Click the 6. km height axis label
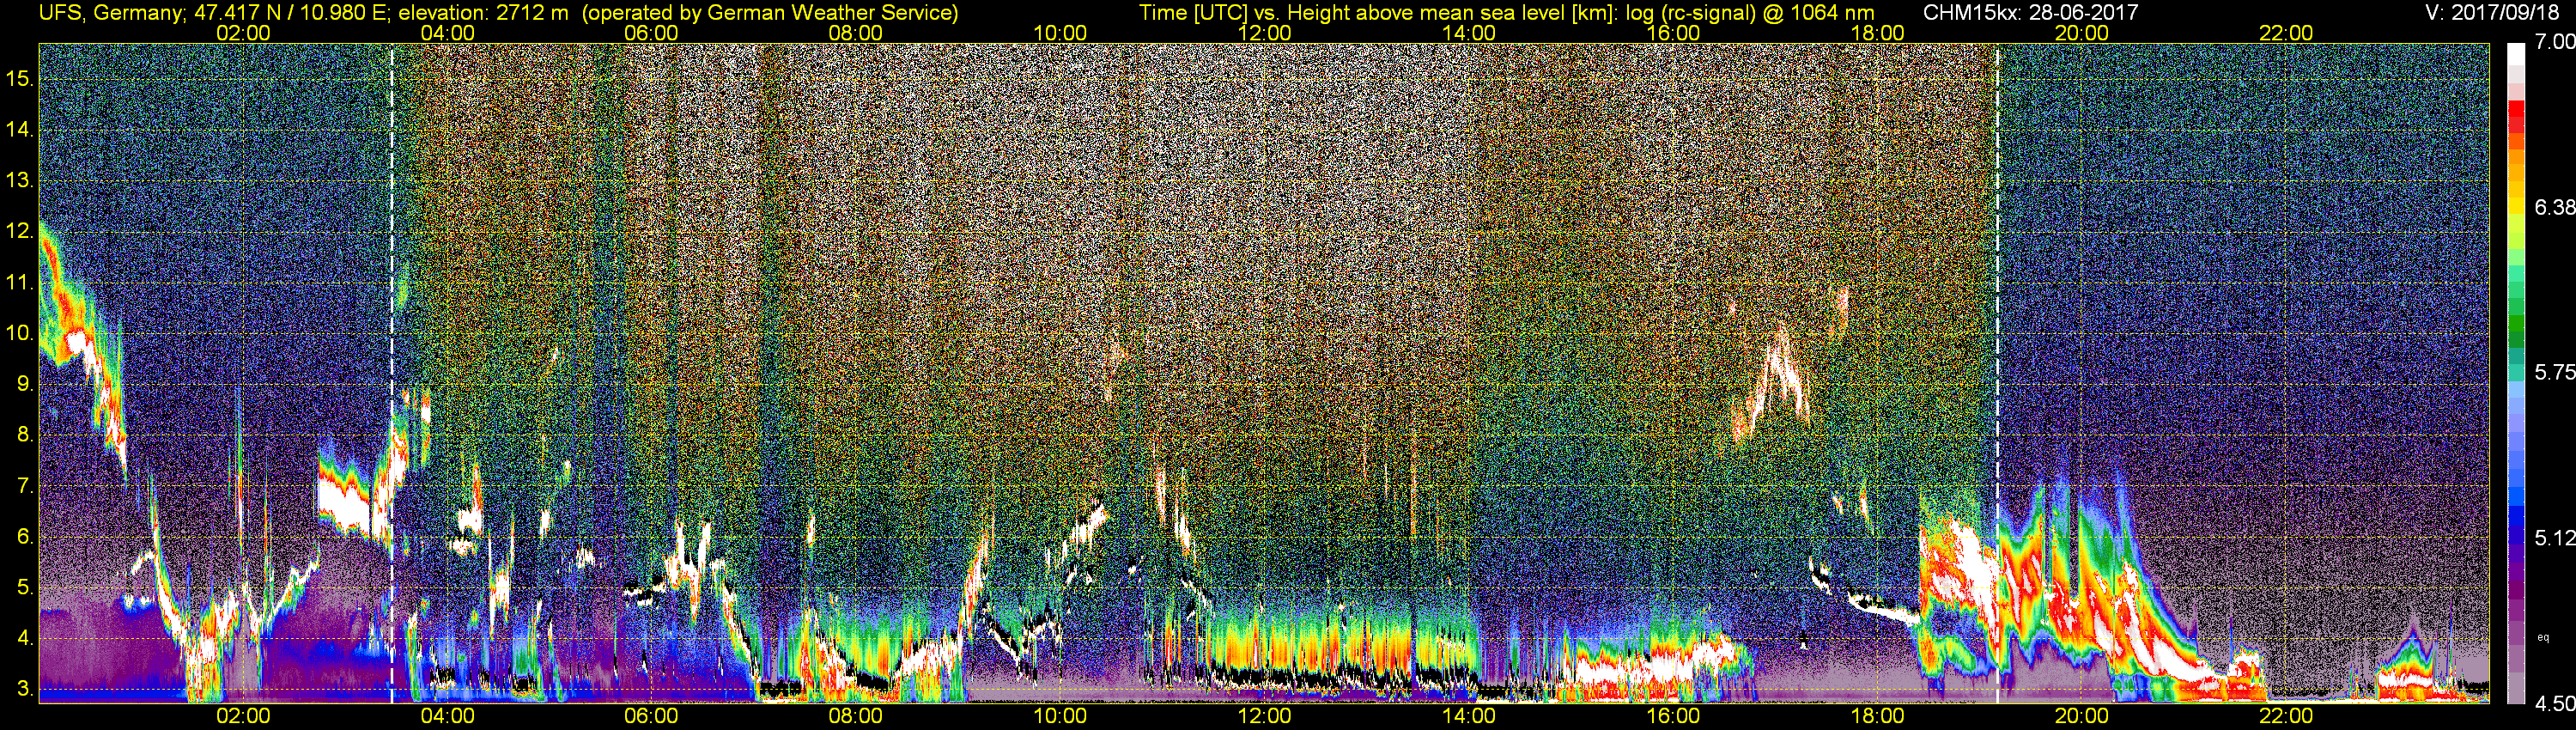The width and height of the screenshot is (2576, 730). coord(25,537)
